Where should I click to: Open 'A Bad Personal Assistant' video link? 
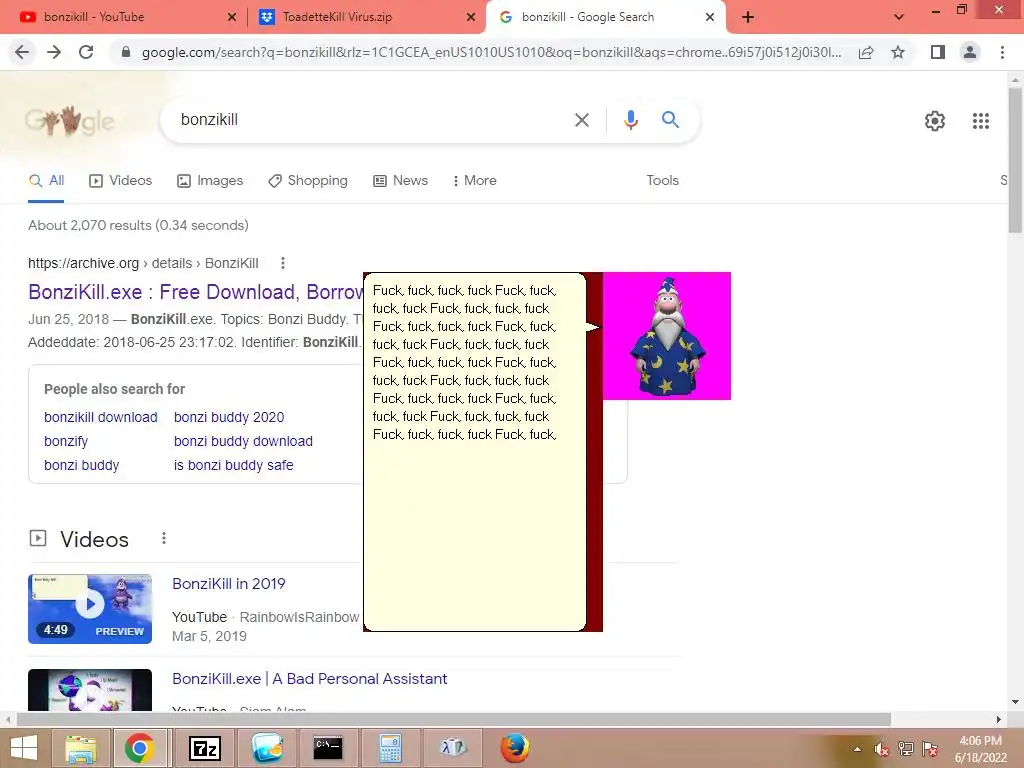point(310,679)
